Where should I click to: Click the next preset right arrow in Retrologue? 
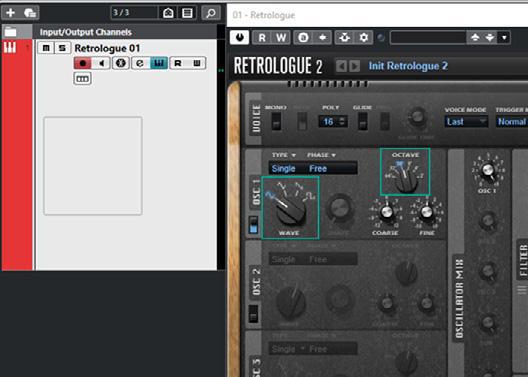(x=355, y=66)
